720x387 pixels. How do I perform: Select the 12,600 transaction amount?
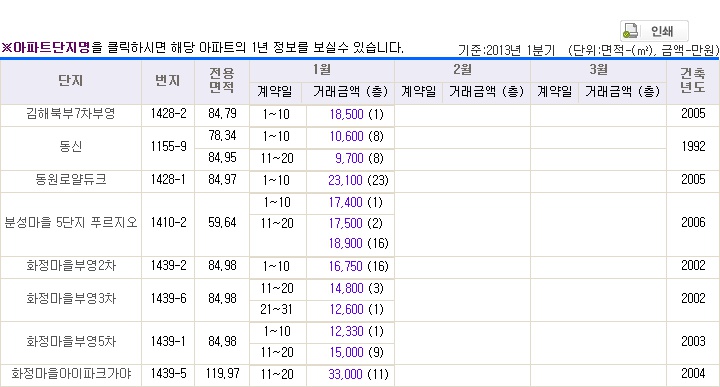[x=346, y=309]
